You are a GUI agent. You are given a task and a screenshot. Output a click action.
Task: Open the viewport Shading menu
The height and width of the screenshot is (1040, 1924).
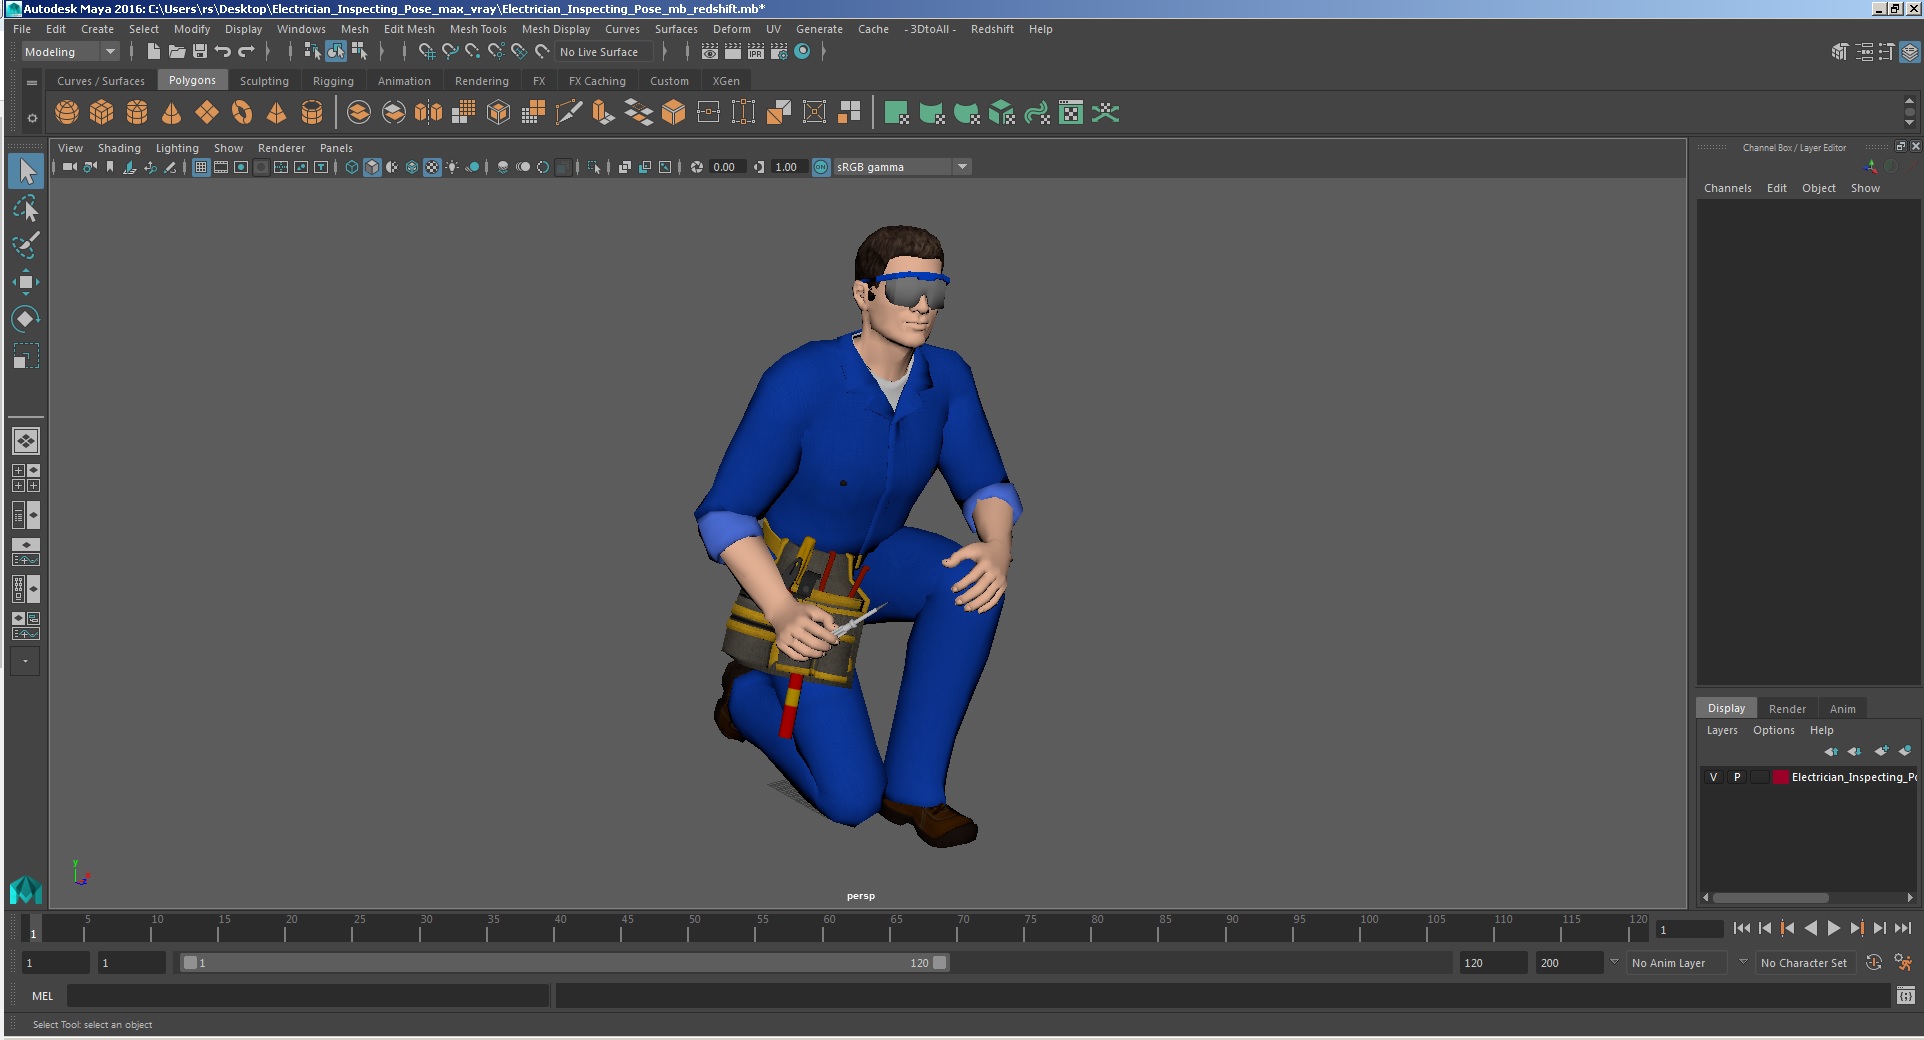tap(119, 148)
